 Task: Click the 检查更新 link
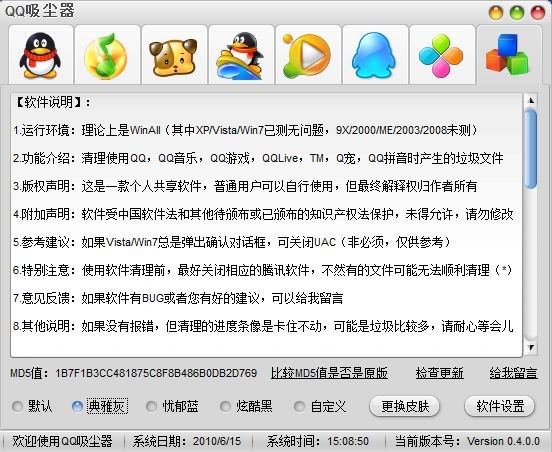pos(439,373)
